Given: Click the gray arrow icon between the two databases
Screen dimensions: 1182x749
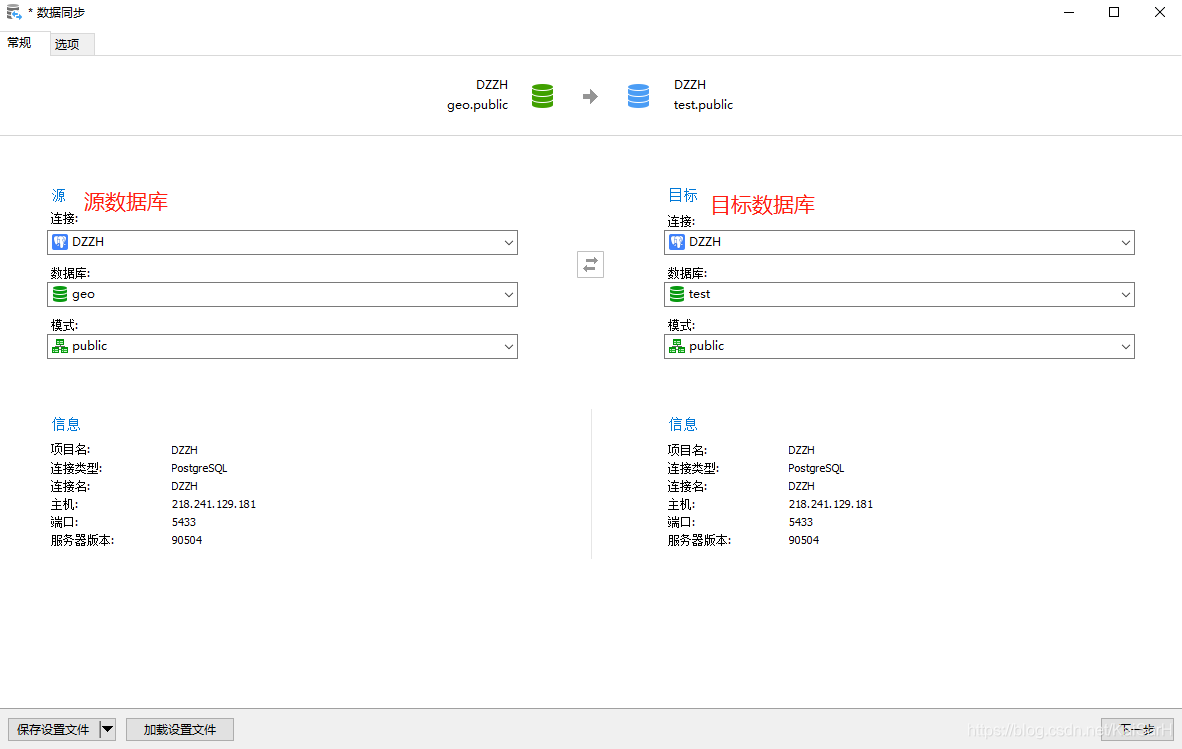Looking at the screenshot, I should tap(590, 95).
